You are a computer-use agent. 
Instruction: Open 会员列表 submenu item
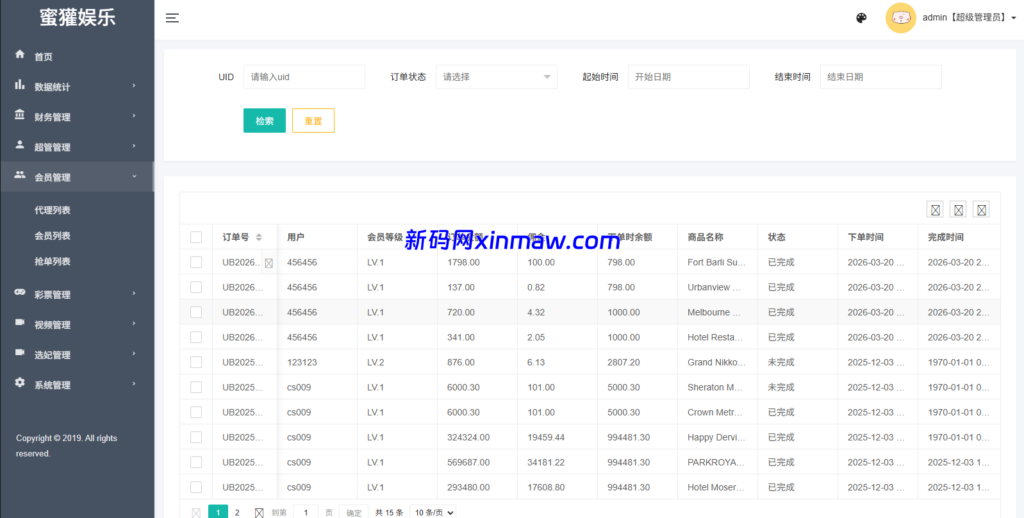[x=52, y=236]
